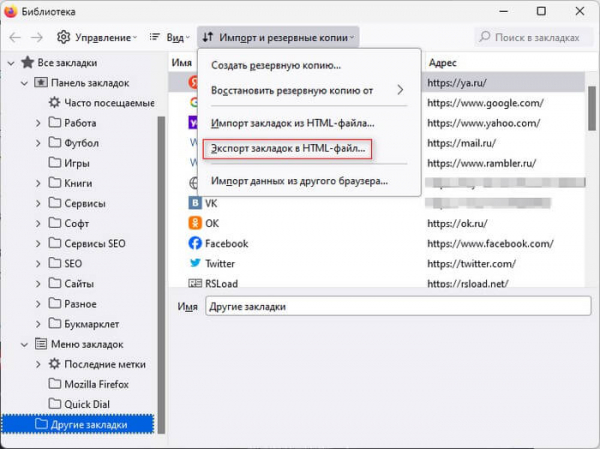The height and width of the screenshot is (449, 600).
Task: Click the https://www.google.com/ address
Action: pos(485,103)
